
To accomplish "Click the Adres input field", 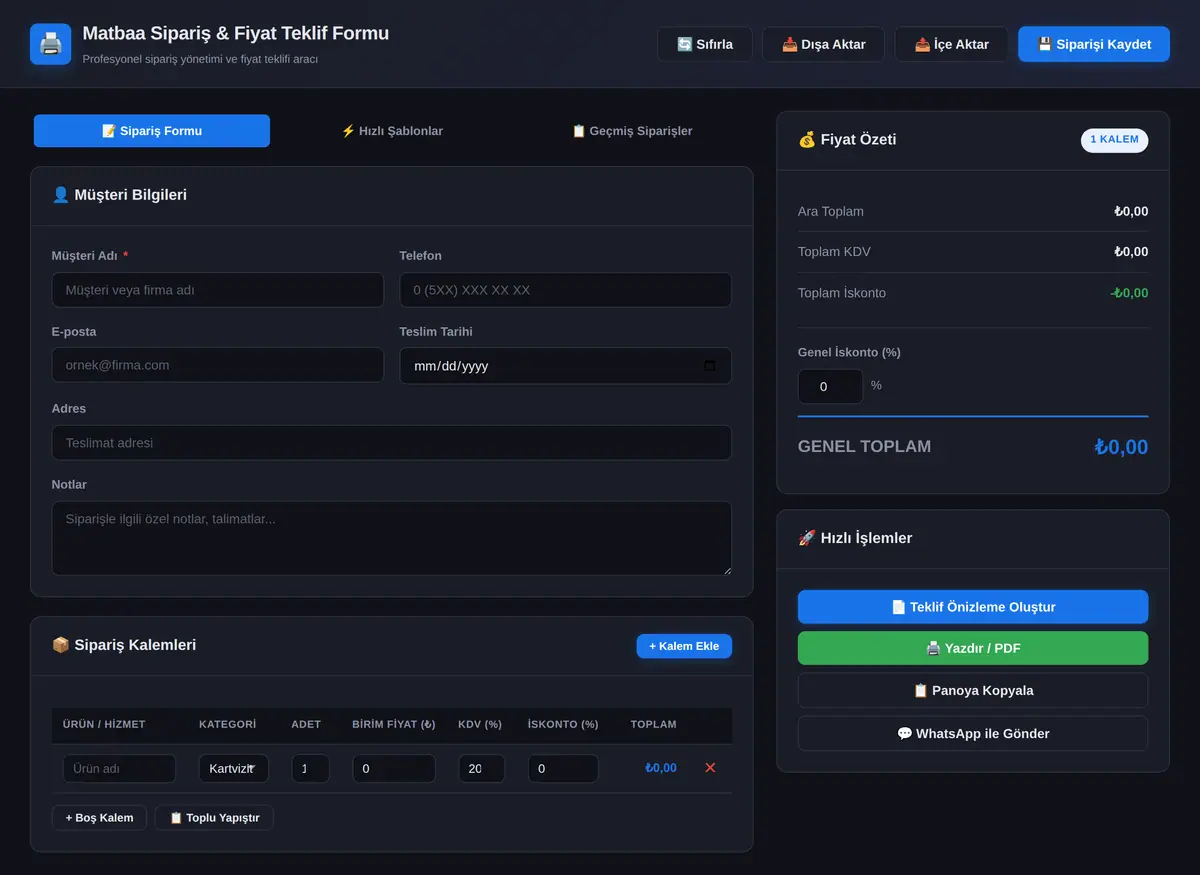I will click(x=392, y=442).
